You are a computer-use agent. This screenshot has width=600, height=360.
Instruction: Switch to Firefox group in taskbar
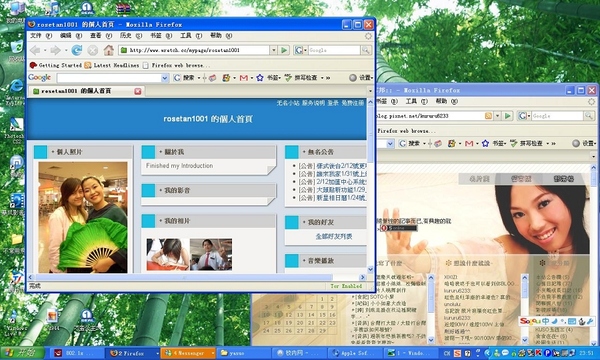(x=133, y=353)
